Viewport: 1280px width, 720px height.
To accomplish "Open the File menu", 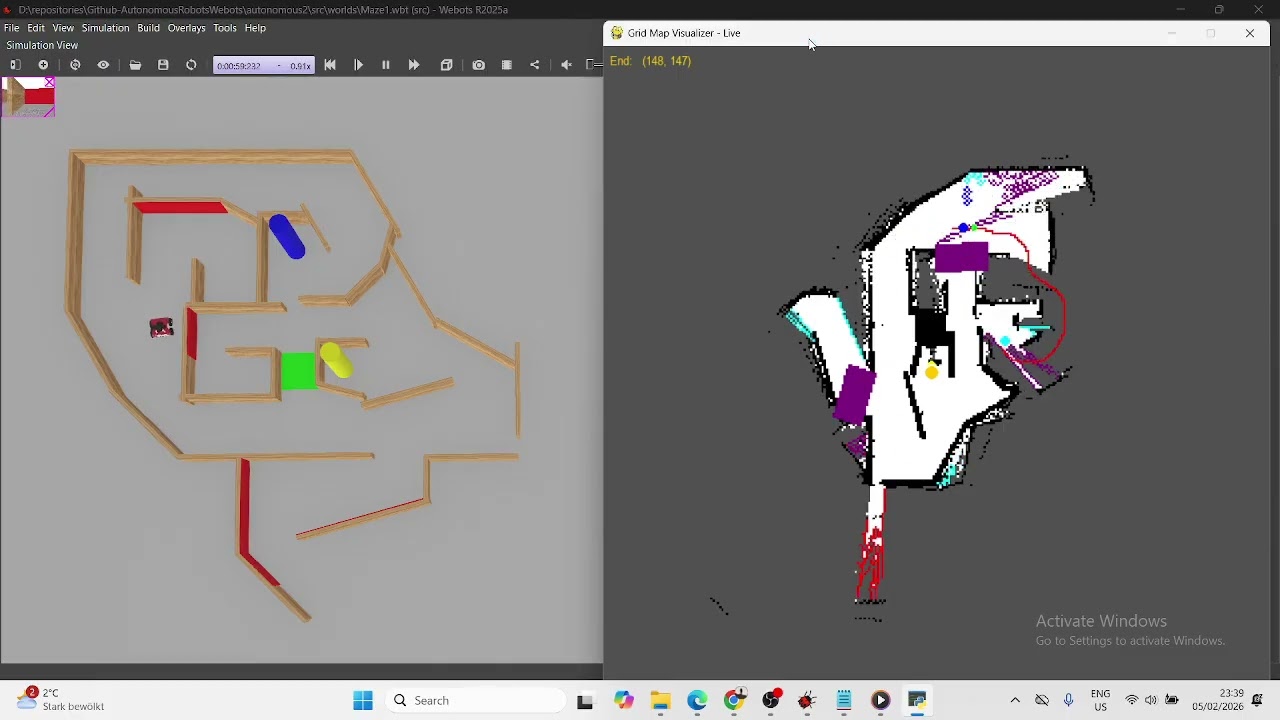I will [x=12, y=28].
